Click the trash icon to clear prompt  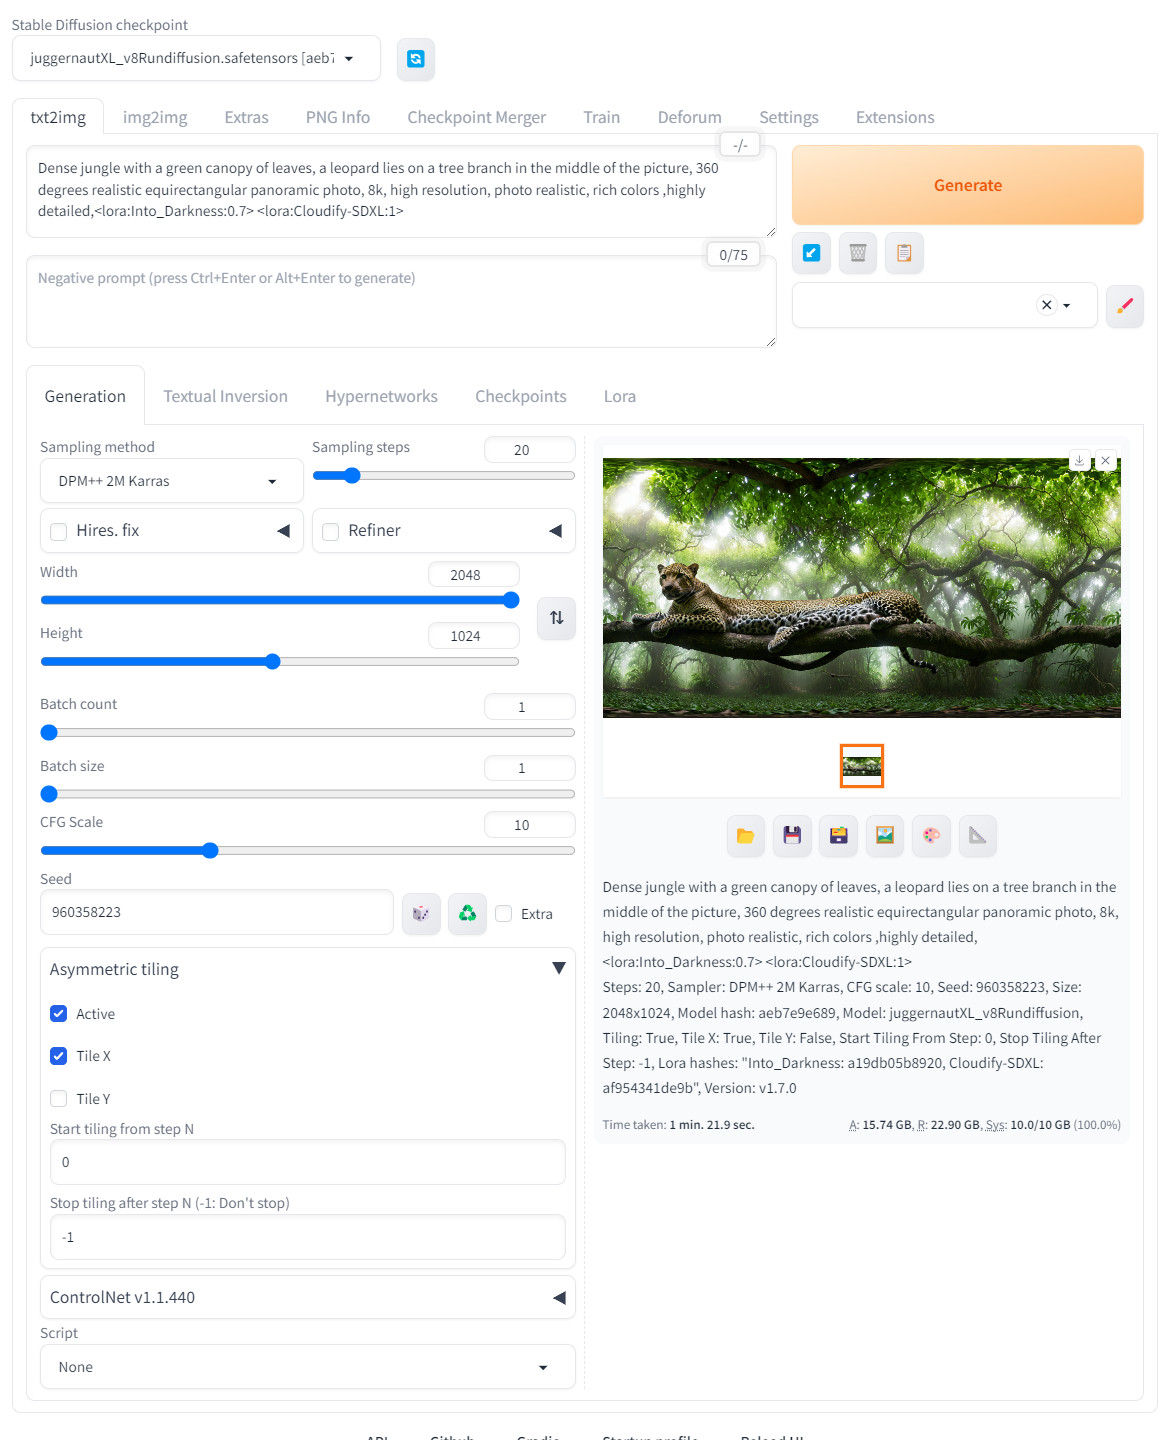[x=857, y=253]
